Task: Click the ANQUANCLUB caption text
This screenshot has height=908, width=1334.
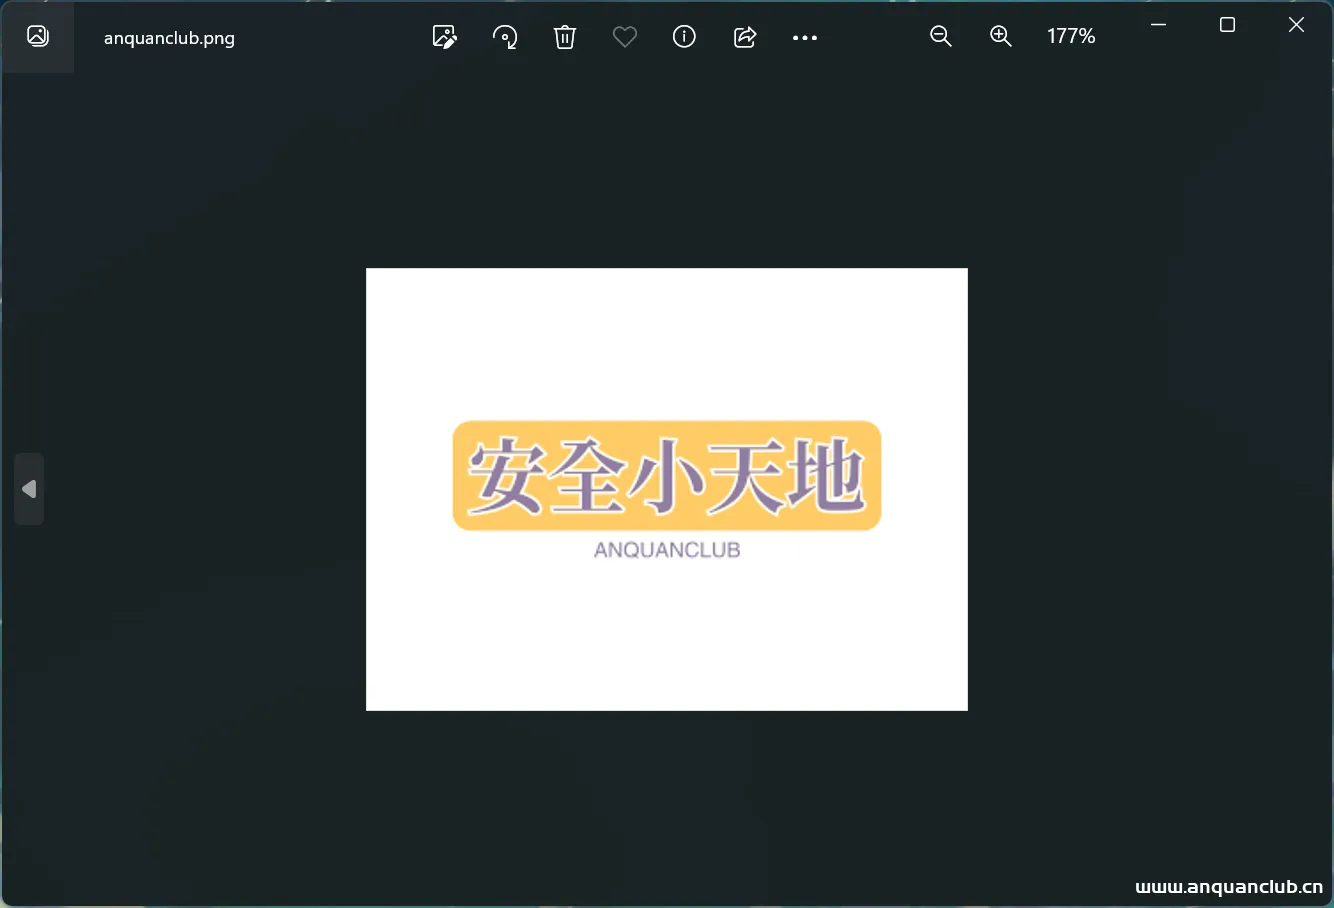Action: click(666, 549)
